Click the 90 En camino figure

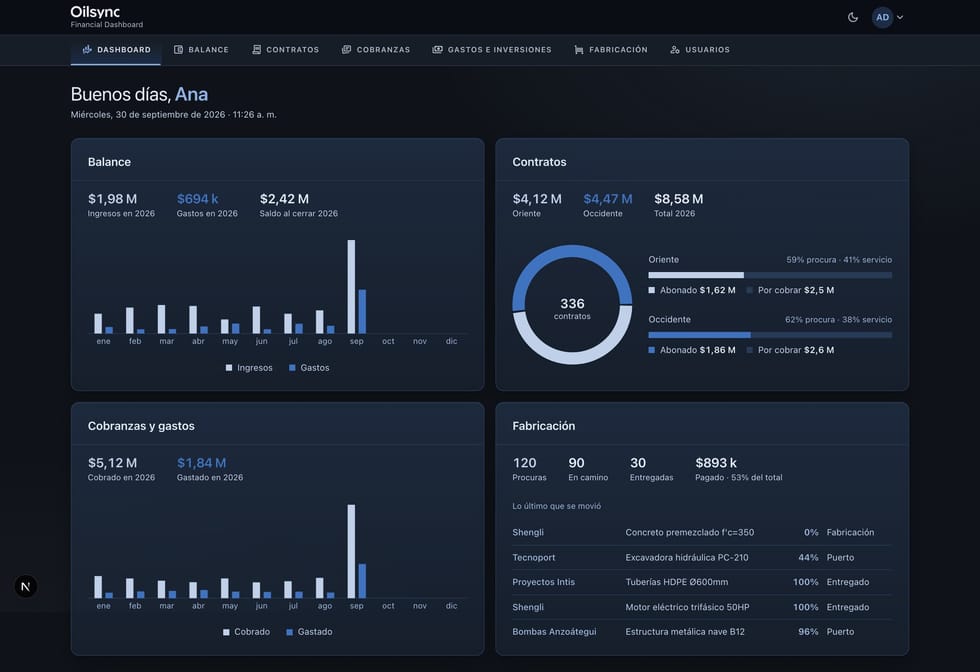tap(576, 463)
